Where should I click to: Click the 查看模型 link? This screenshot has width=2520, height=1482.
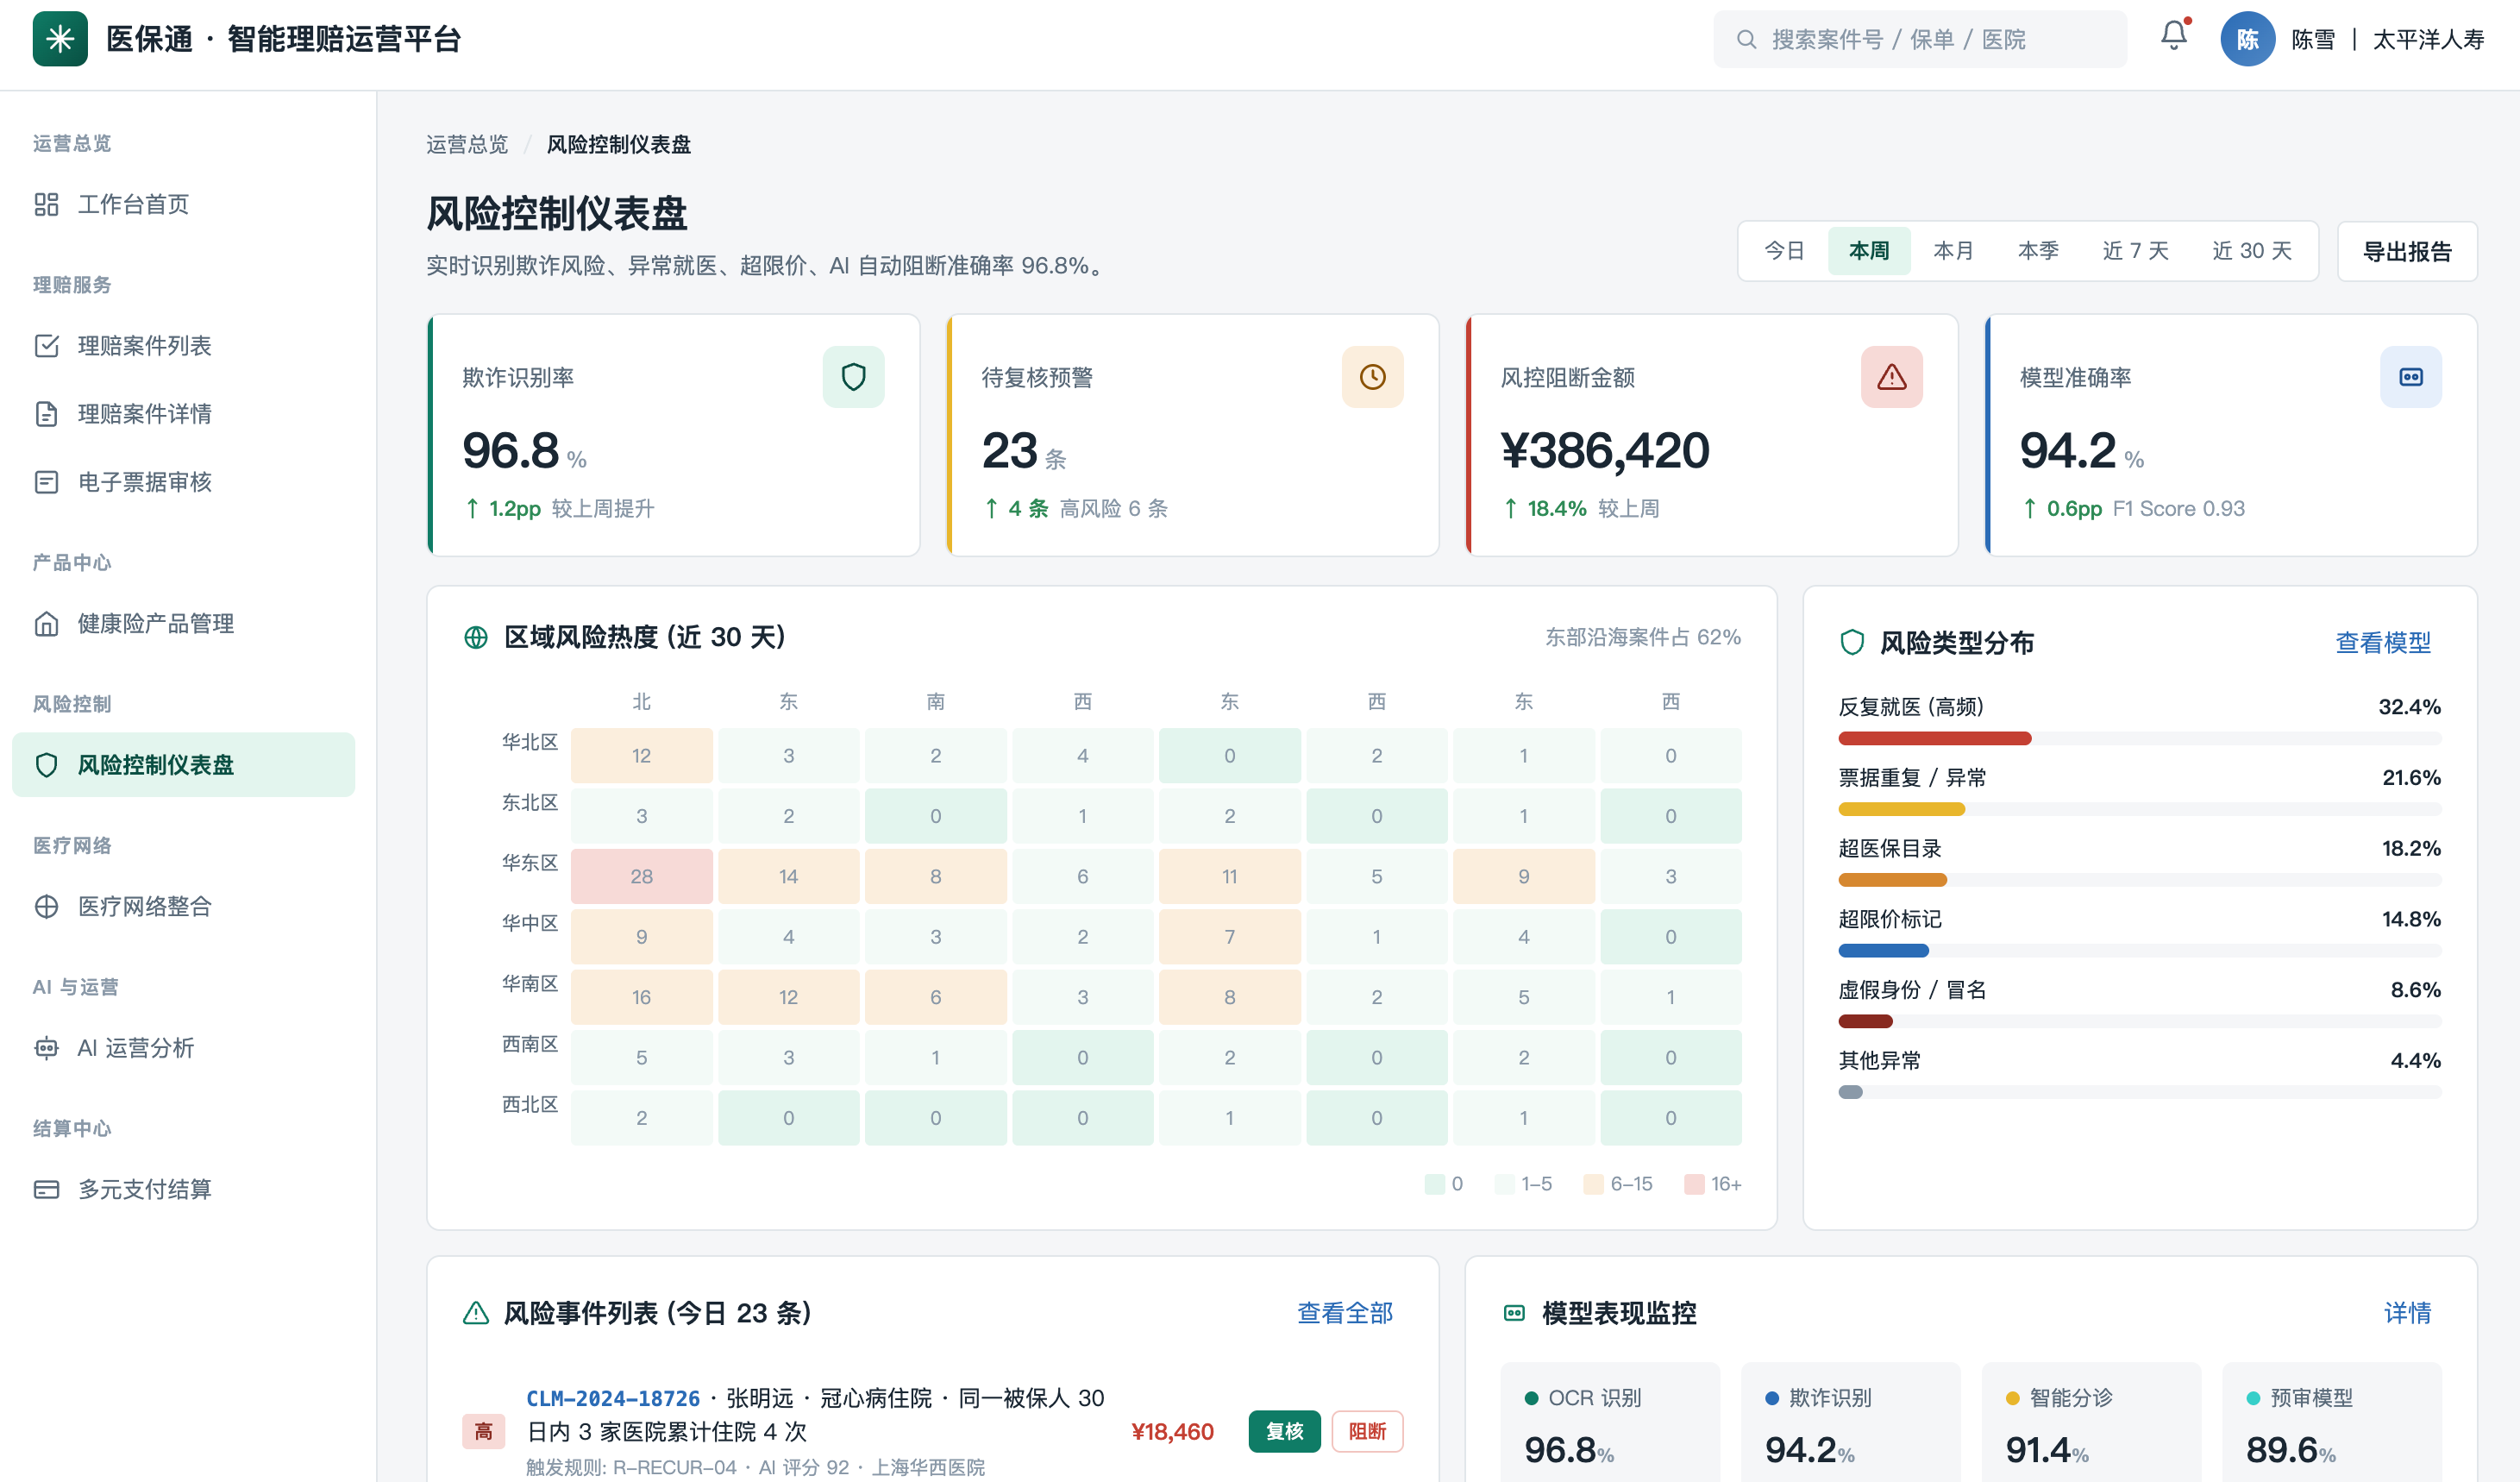(2383, 643)
